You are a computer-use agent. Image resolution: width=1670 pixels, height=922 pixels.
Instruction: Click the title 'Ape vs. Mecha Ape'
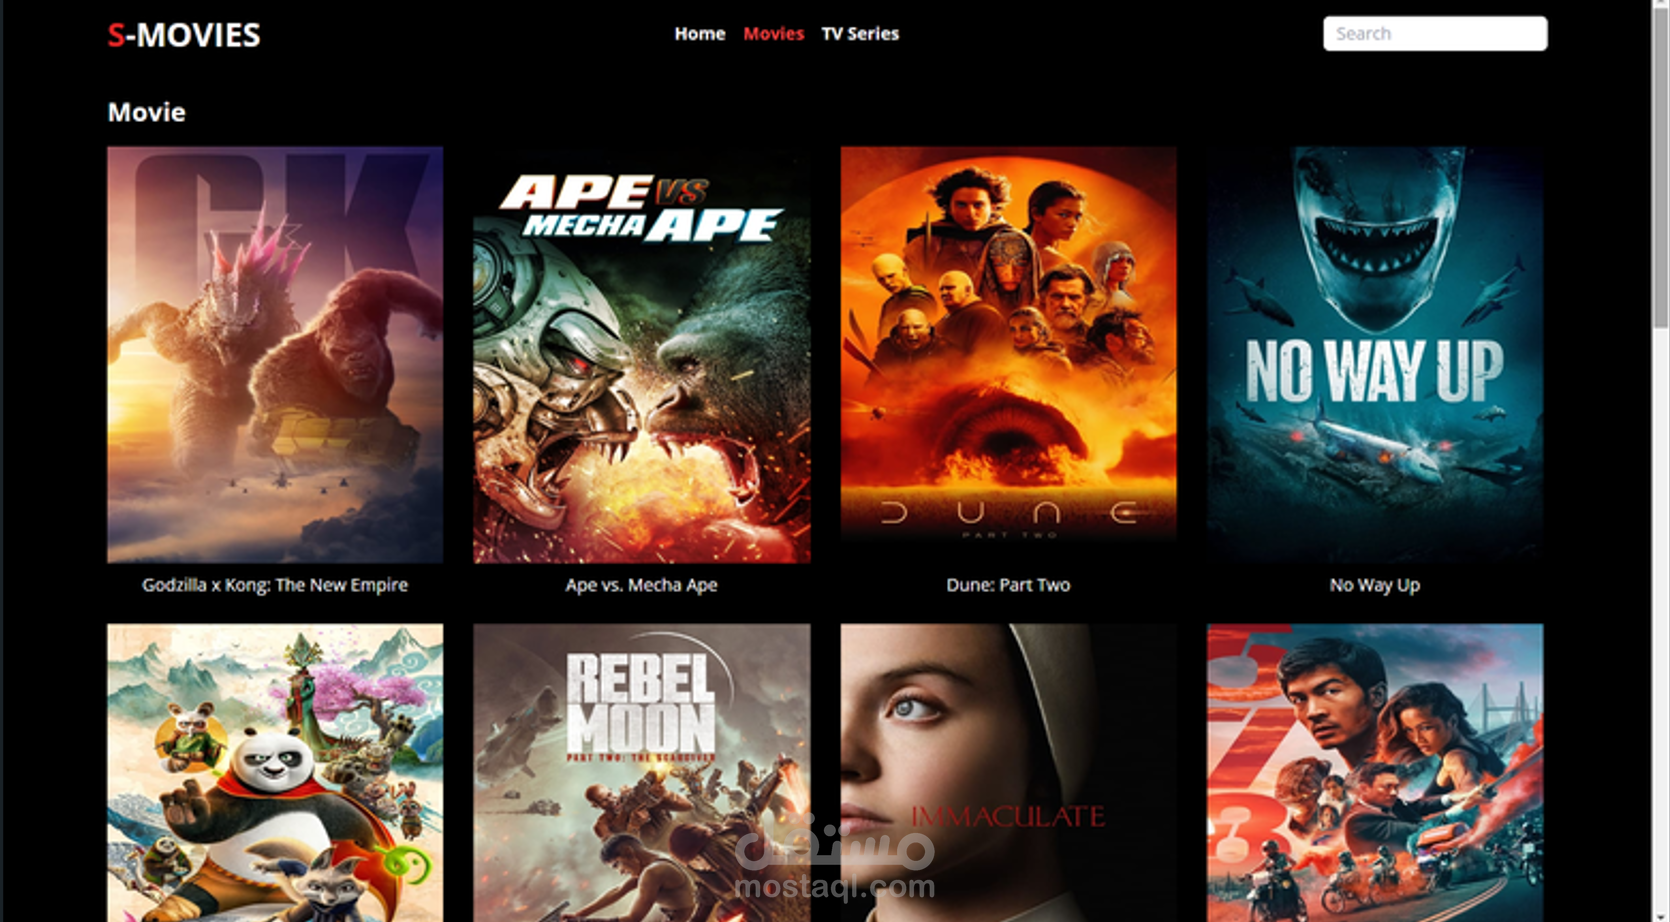pyautogui.click(x=642, y=585)
